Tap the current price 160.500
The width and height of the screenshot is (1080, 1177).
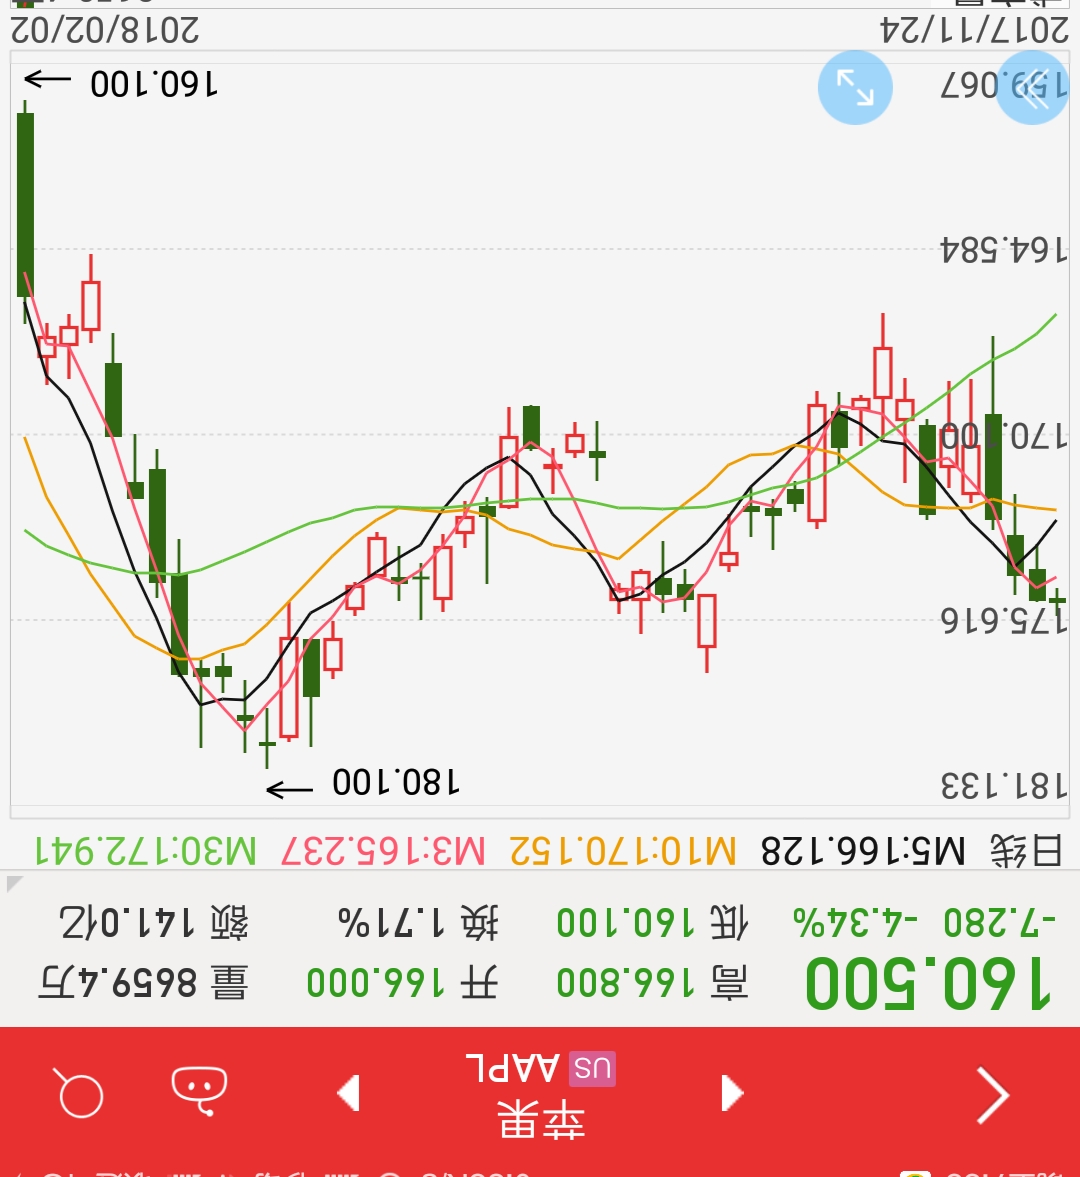point(927,983)
